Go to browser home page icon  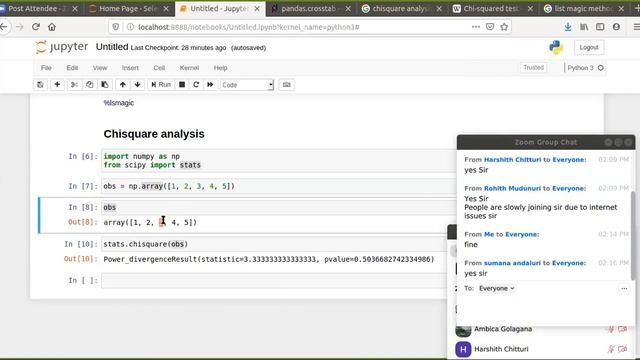(52, 27)
